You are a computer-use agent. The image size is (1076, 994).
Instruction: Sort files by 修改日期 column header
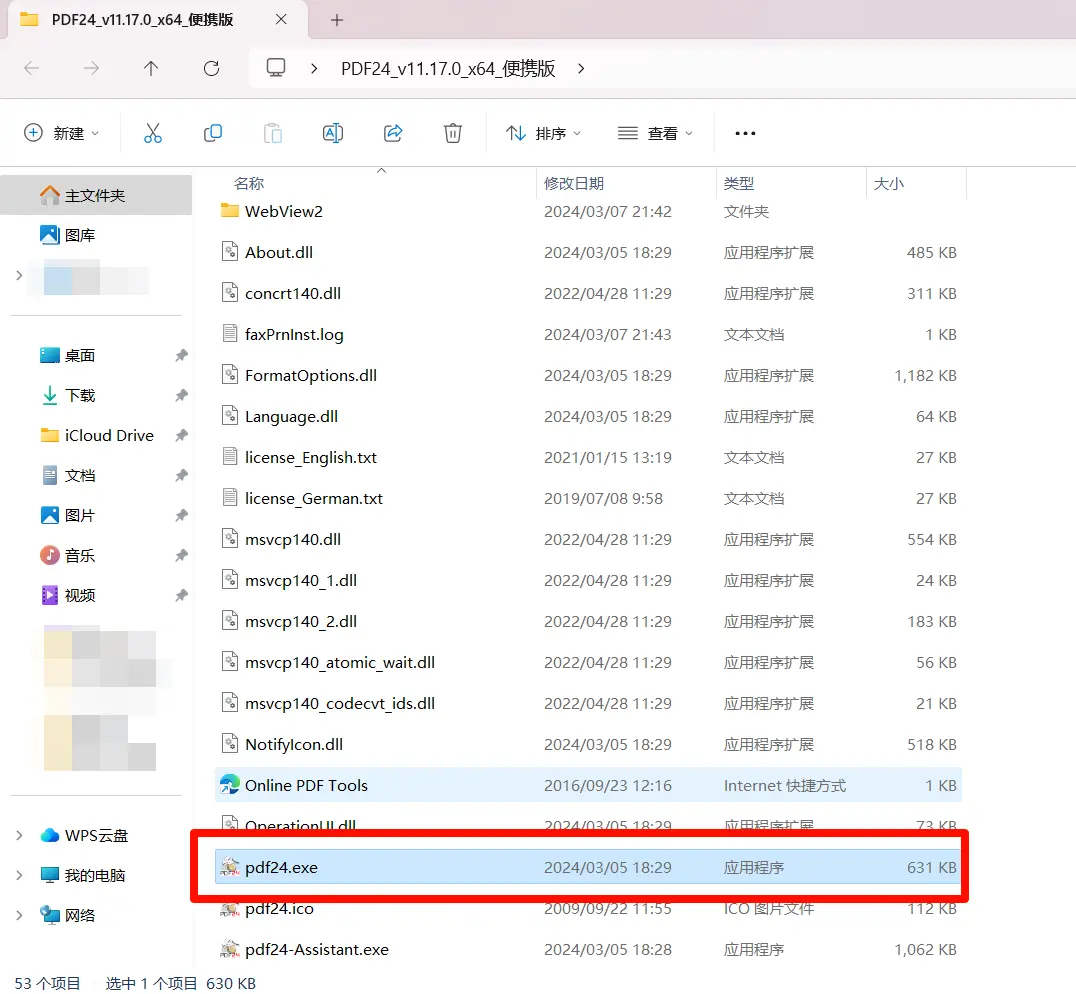(574, 184)
